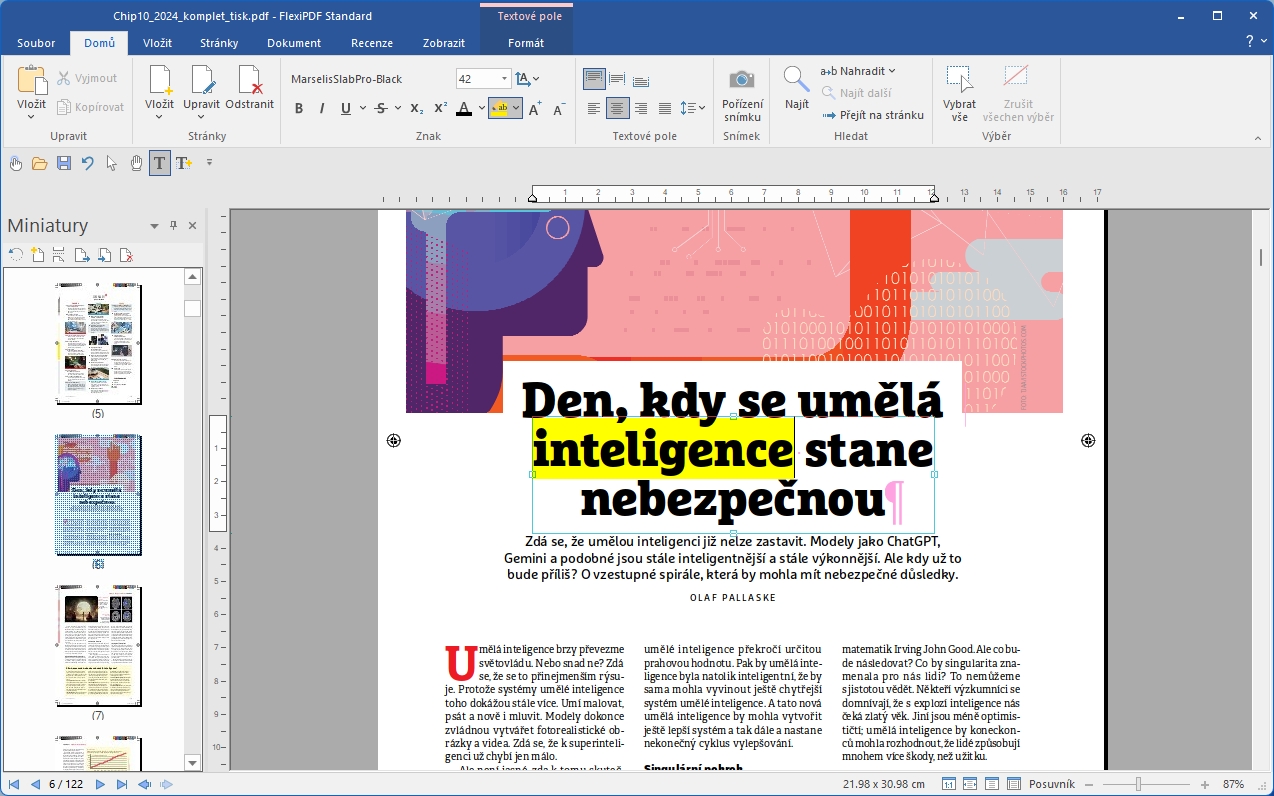Open the font size dropdown

click(504, 79)
